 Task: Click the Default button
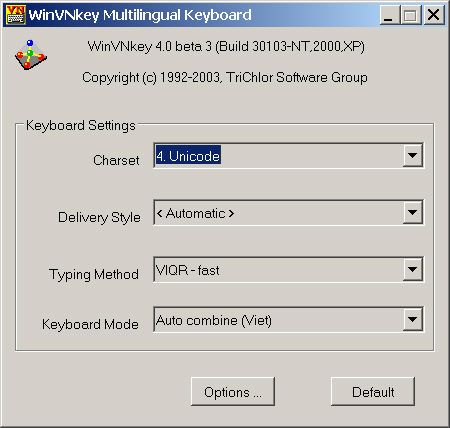(373, 392)
